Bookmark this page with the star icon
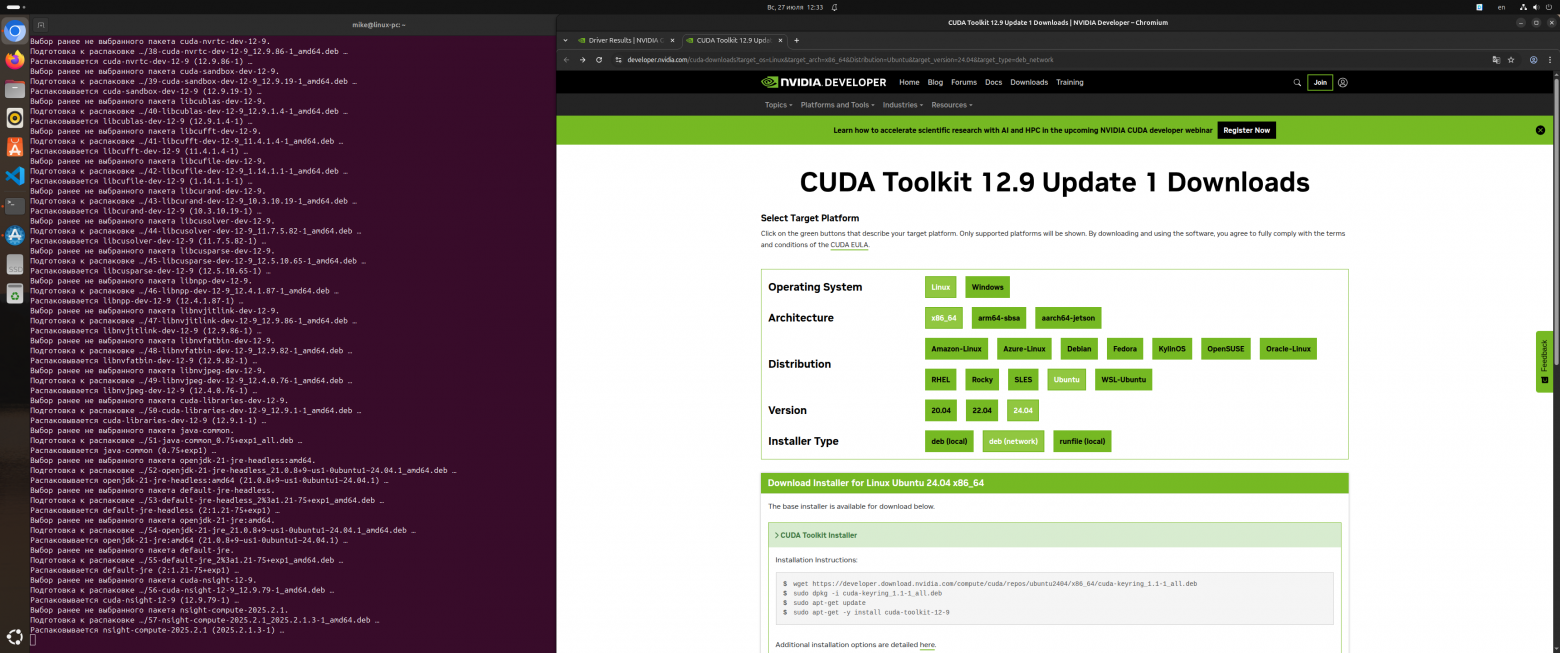The height and width of the screenshot is (653, 1560). pos(1513,60)
